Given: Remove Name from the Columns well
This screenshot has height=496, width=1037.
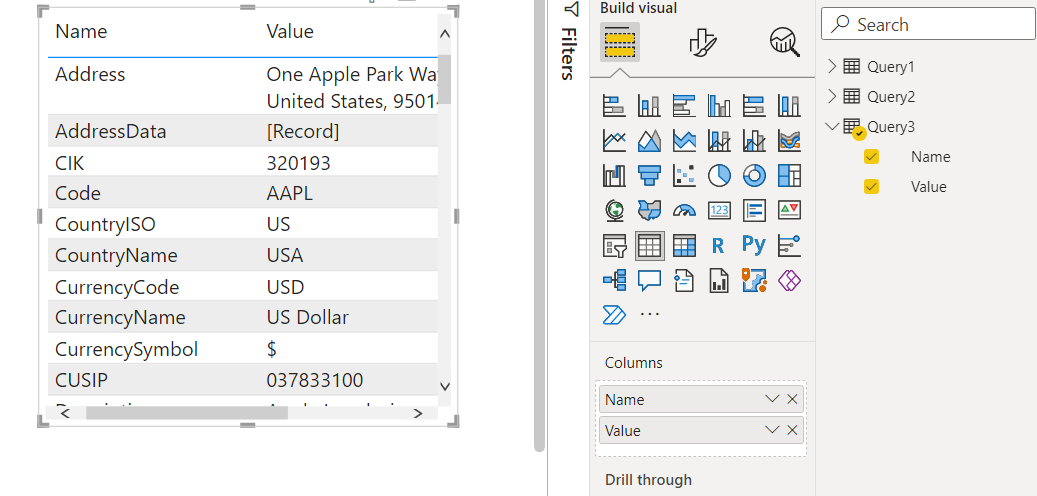Looking at the screenshot, I should [x=792, y=399].
